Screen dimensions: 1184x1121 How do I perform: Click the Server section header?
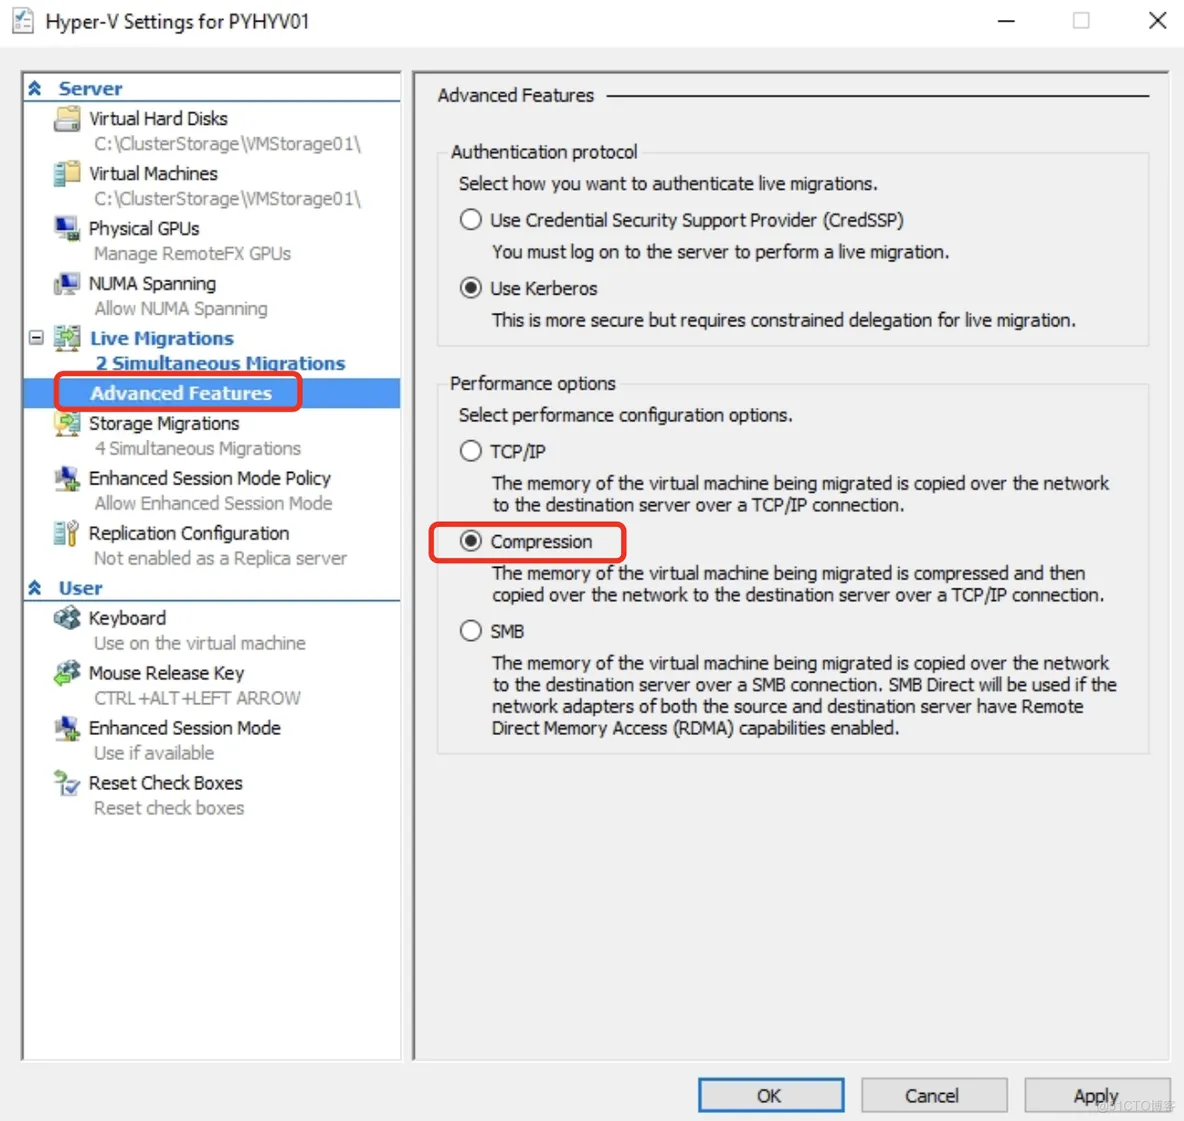click(90, 88)
